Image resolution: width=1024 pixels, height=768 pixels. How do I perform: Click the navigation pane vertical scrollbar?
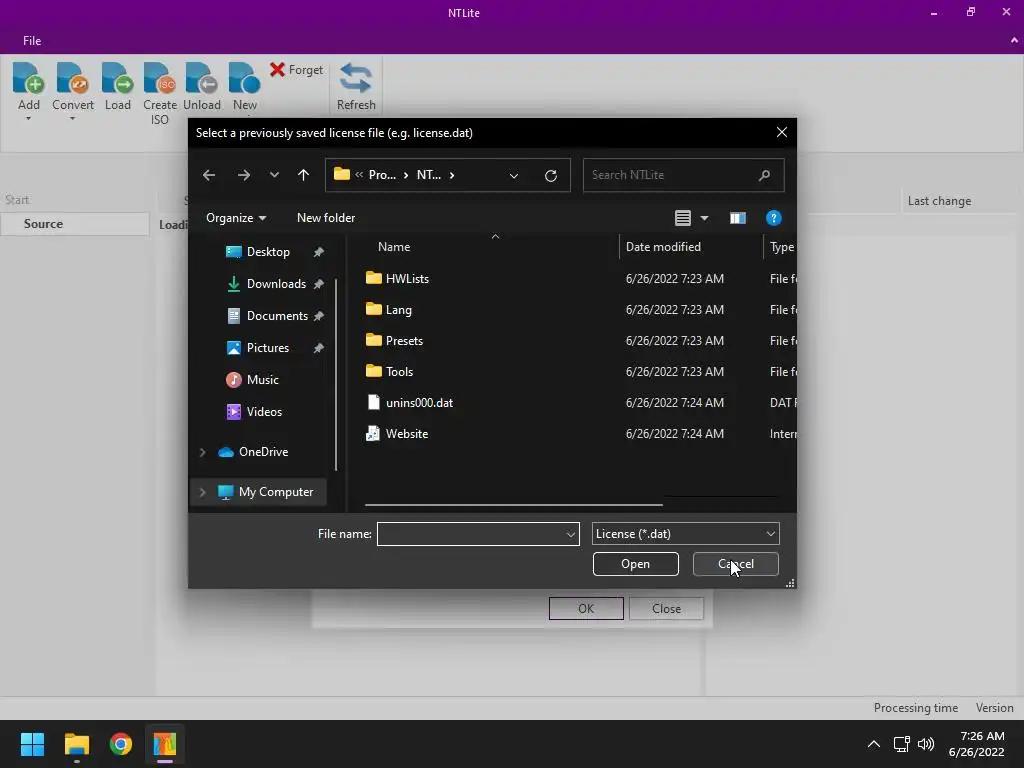(x=336, y=374)
